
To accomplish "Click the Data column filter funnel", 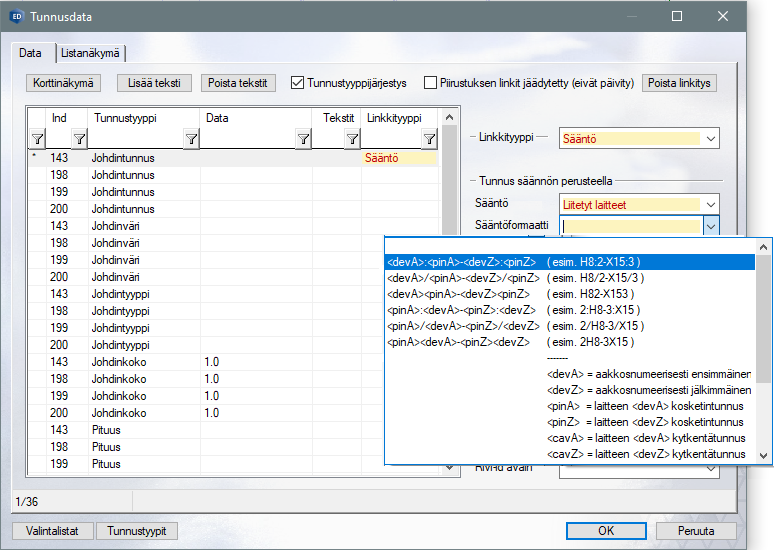I will pos(302,139).
